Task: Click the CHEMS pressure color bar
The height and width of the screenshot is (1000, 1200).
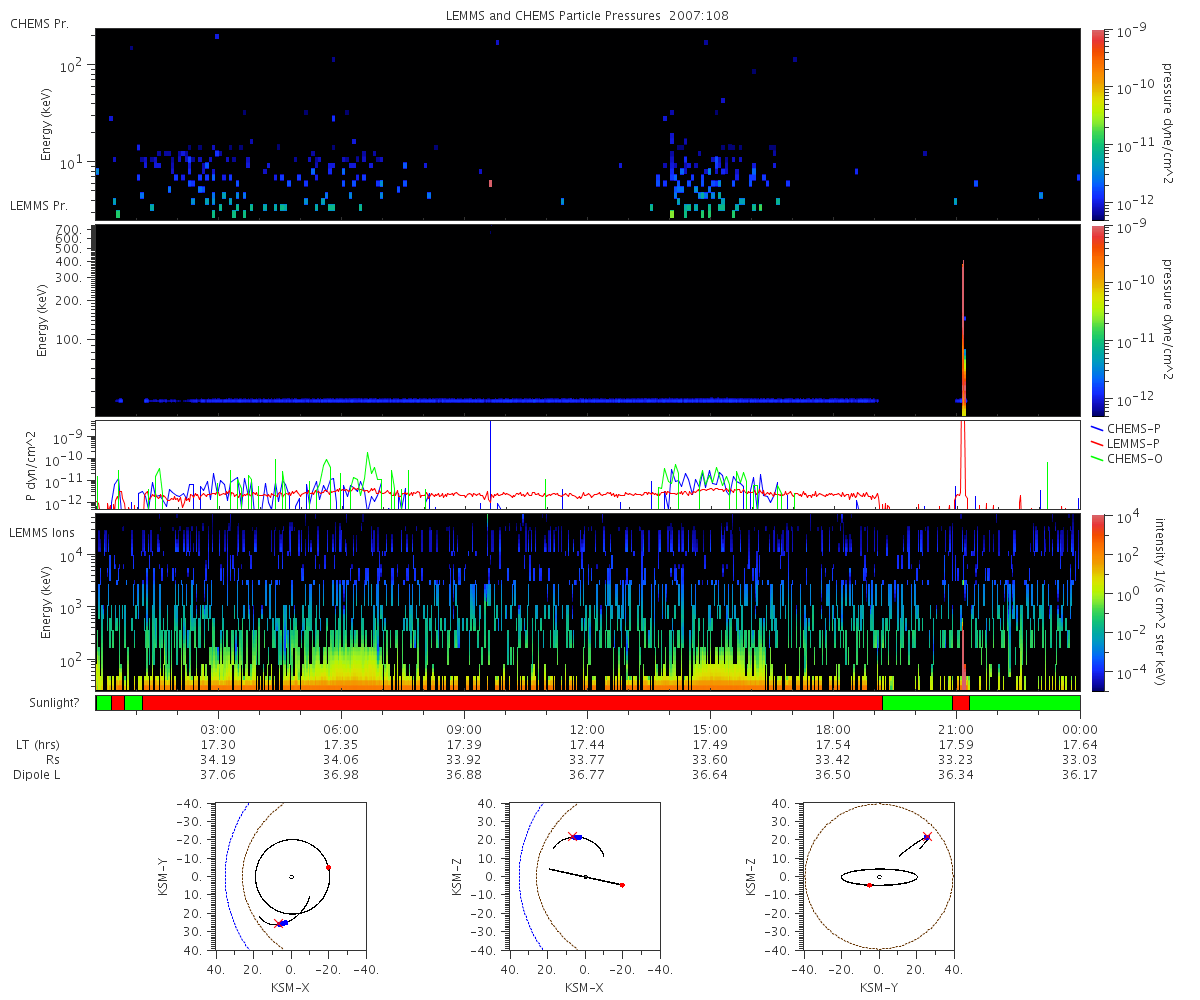Action: 1097,124
